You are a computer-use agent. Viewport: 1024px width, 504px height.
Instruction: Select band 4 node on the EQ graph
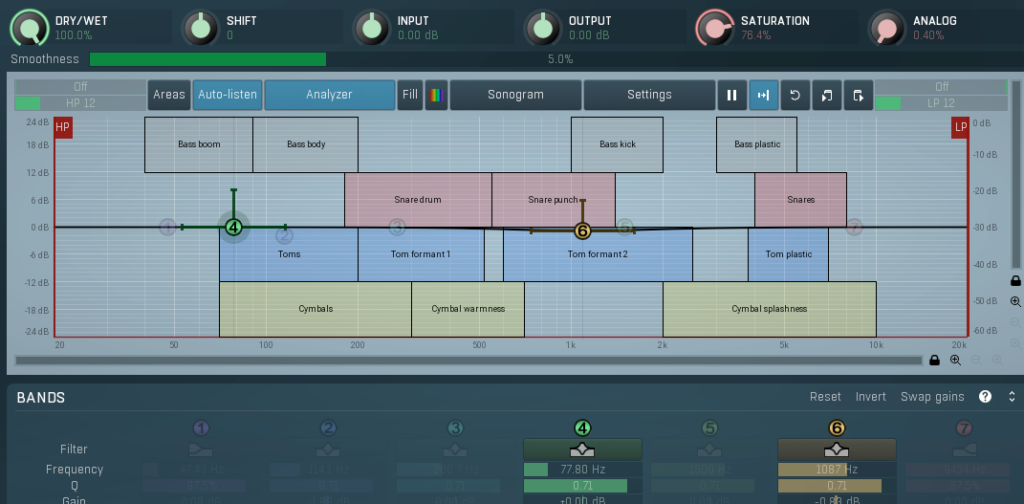pos(233,227)
